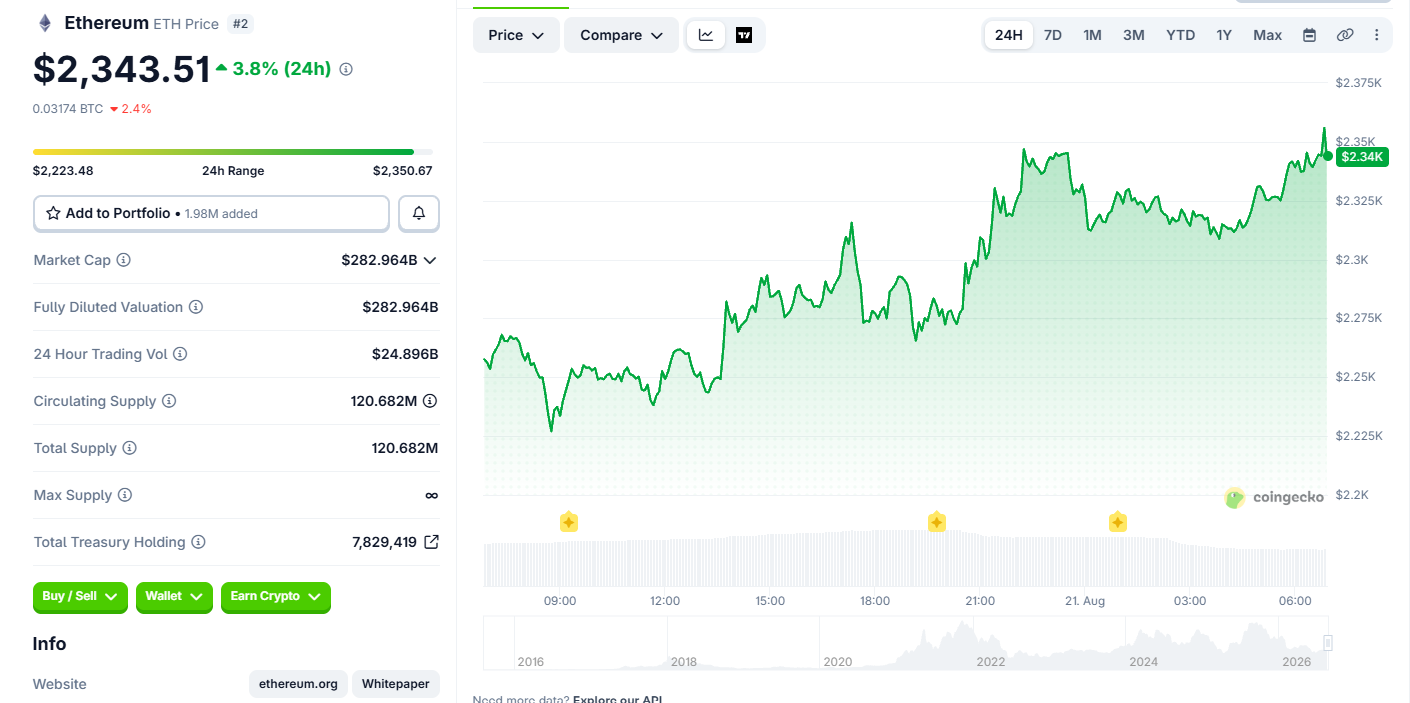Select the YTD time range
The image size is (1410, 703).
pos(1180,35)
